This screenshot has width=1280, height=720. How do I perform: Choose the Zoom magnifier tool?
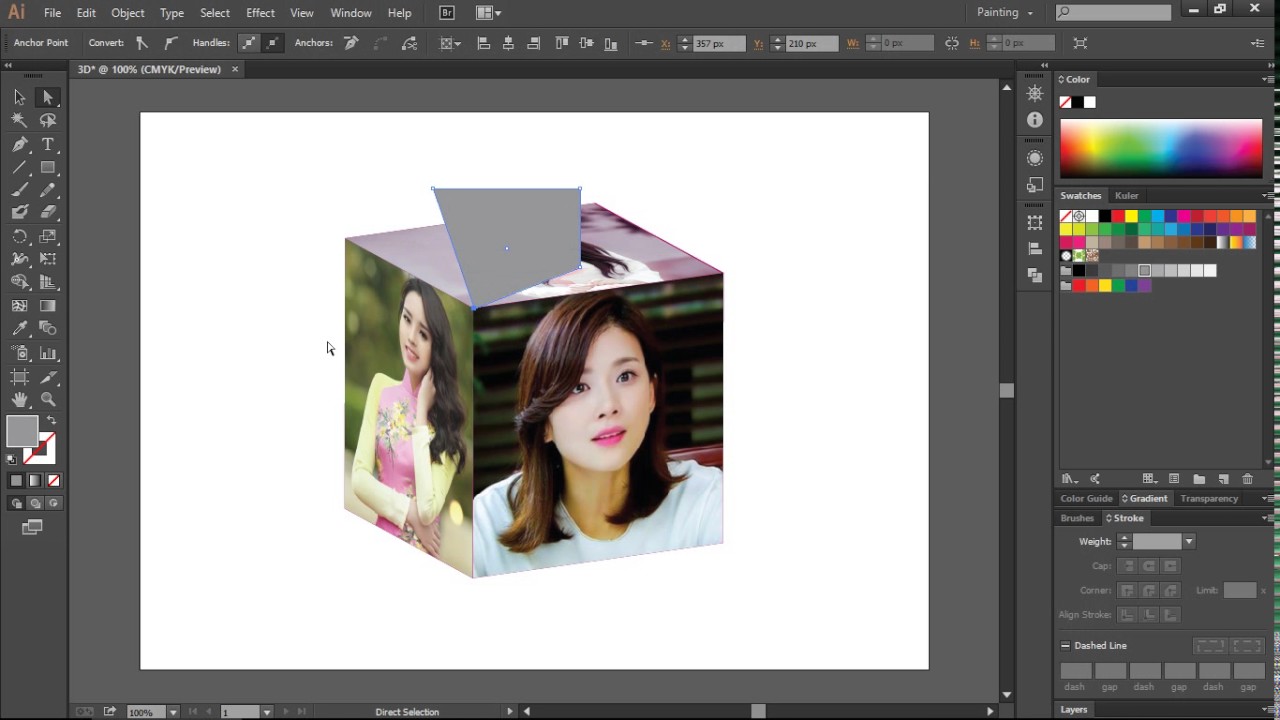point(47,399)
